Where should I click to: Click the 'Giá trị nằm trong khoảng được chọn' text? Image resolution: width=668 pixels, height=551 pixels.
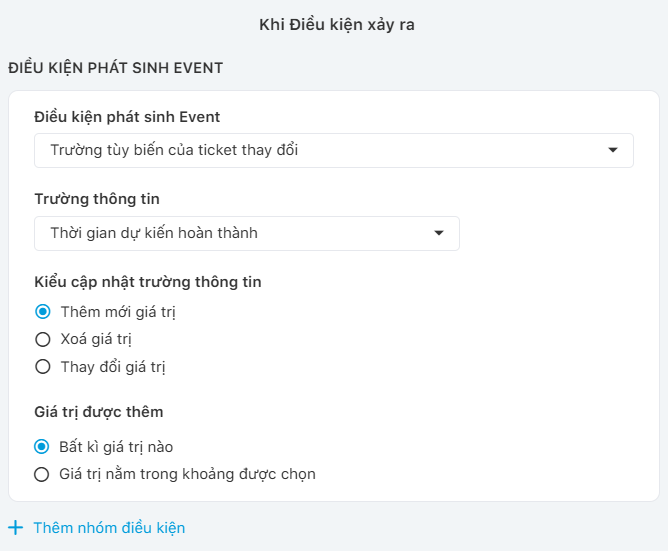click(187, 474)
